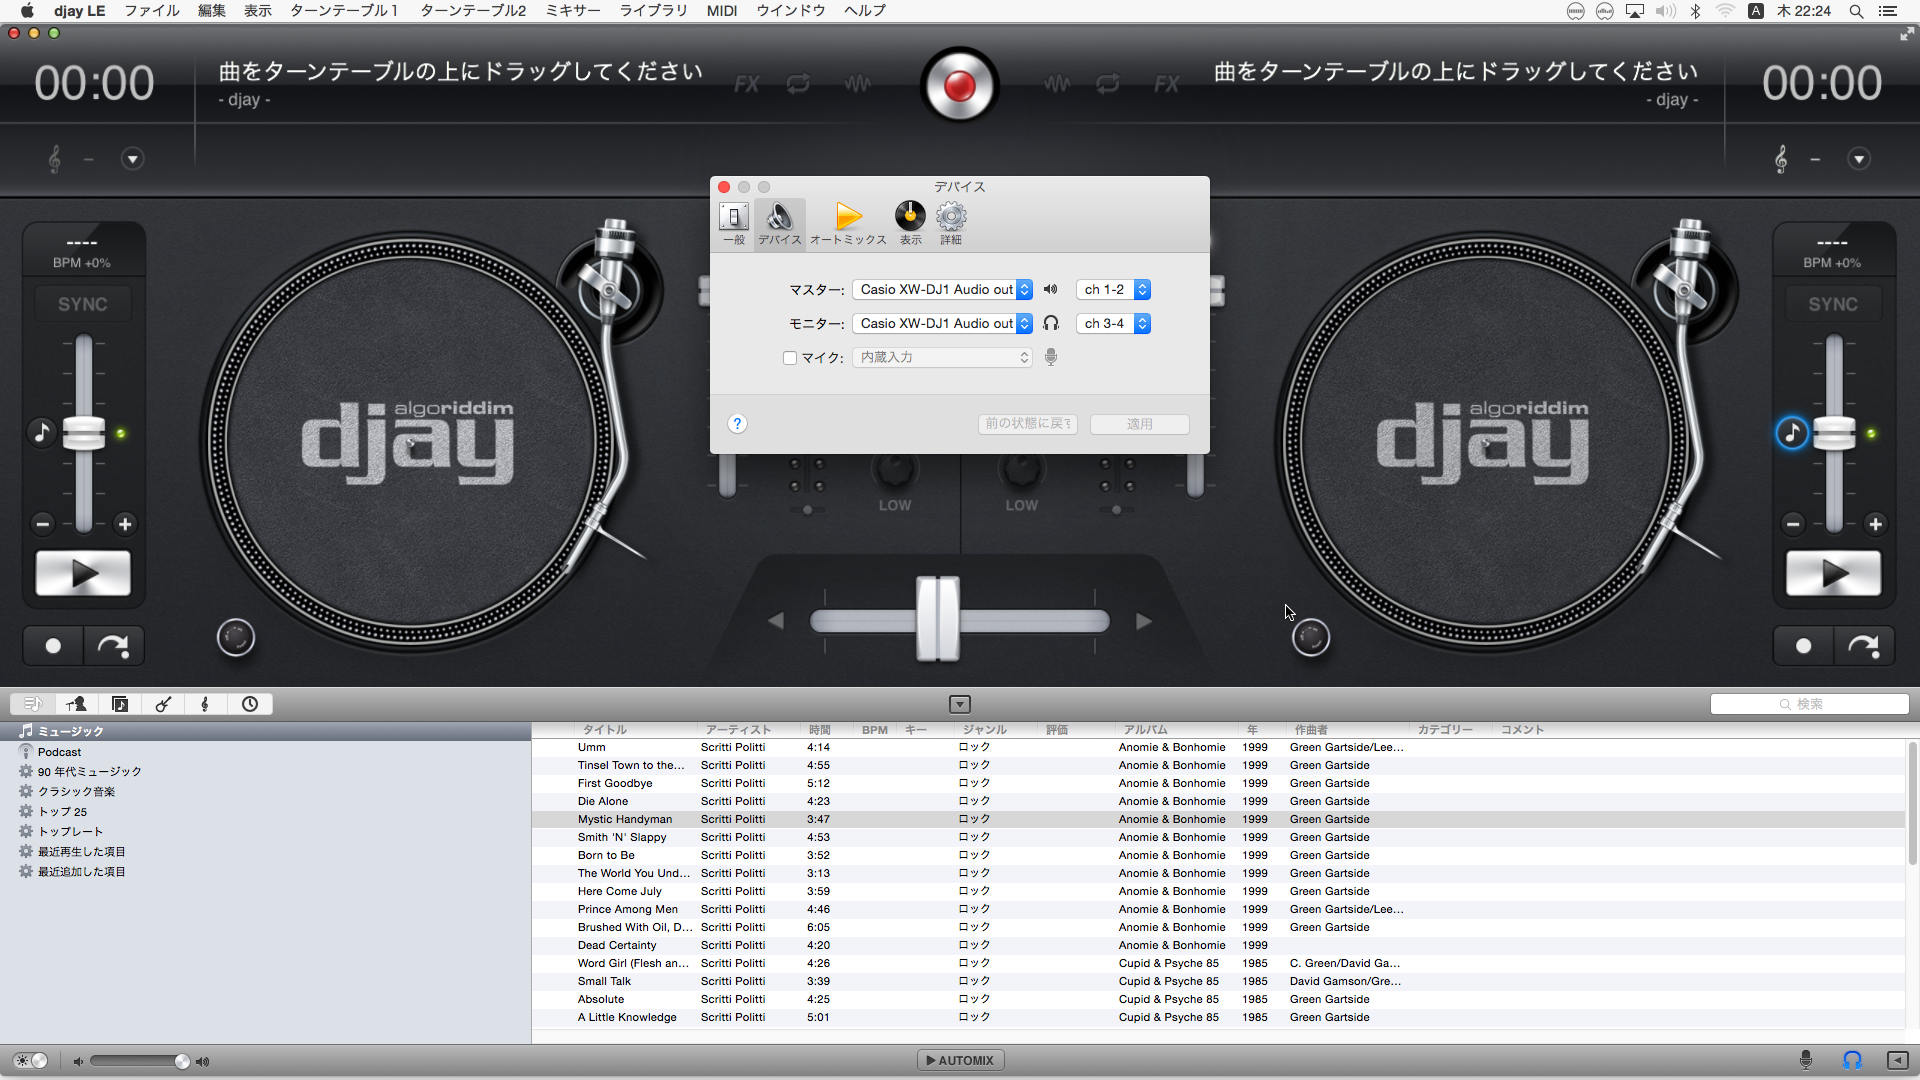Open the disabled 内蔵入力 mic dropdown
This screenshot has width=1920, height=1080.
coord(943,358)
